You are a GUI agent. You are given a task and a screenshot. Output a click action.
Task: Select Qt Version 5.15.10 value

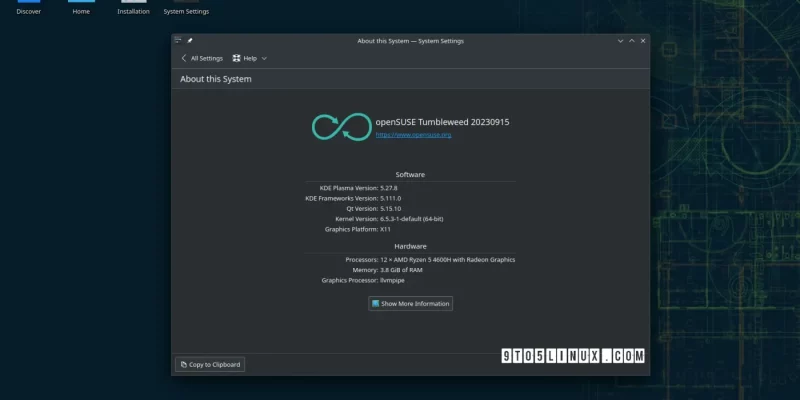click(x=391, y=209)
